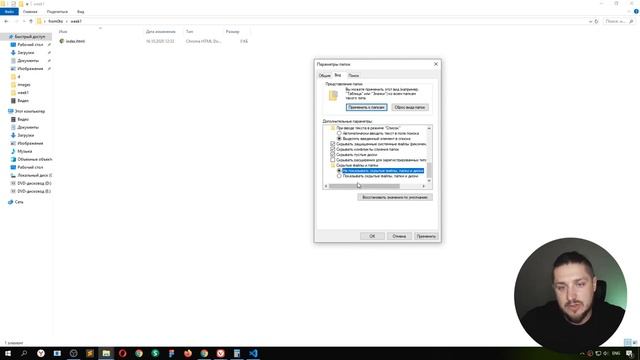640x360 pixels.
Task: Toggle 'Скрывать пустые диски' checkbox
Action: (333, 155)
